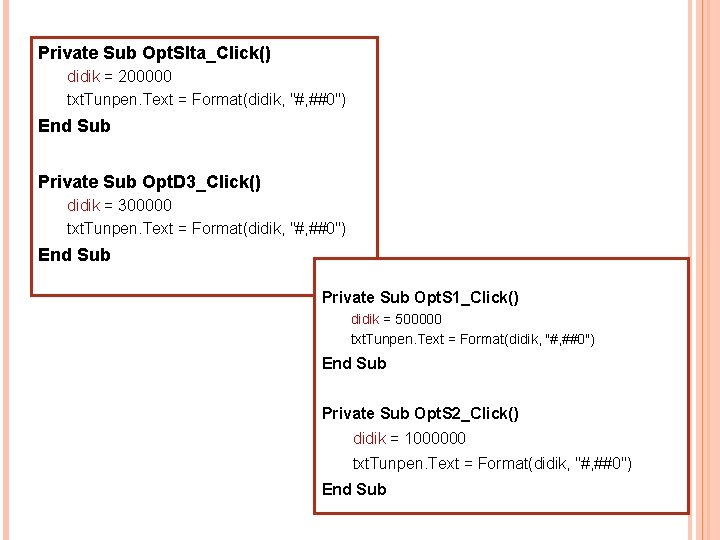Click the value 300000
Image resolution: width=720 pixels, height=540 pixels.
[145, 205]
